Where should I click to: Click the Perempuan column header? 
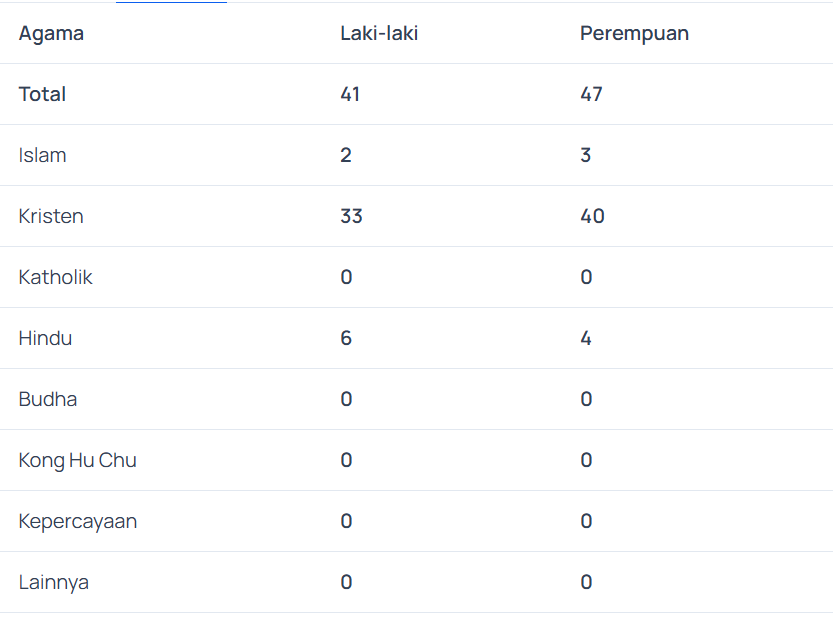pyautogui.click(x=634, y=33)
